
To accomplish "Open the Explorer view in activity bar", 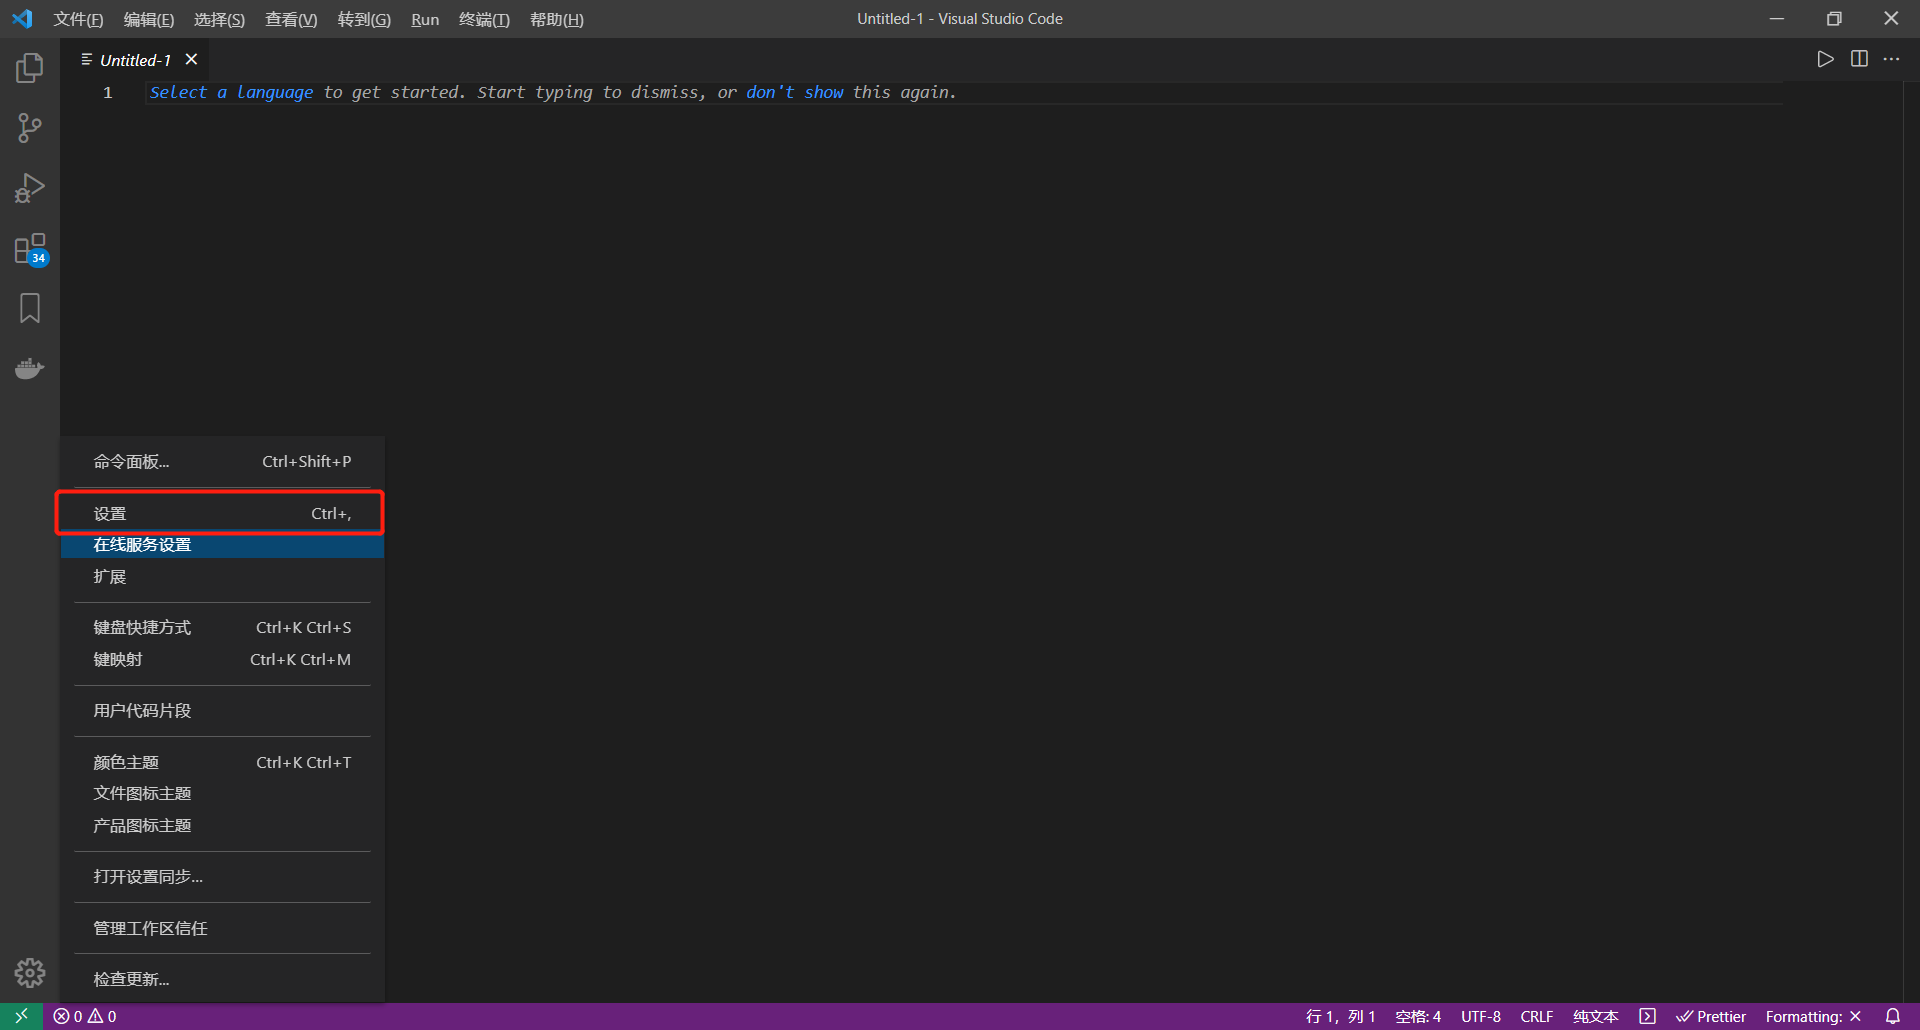I will (30, 68).
